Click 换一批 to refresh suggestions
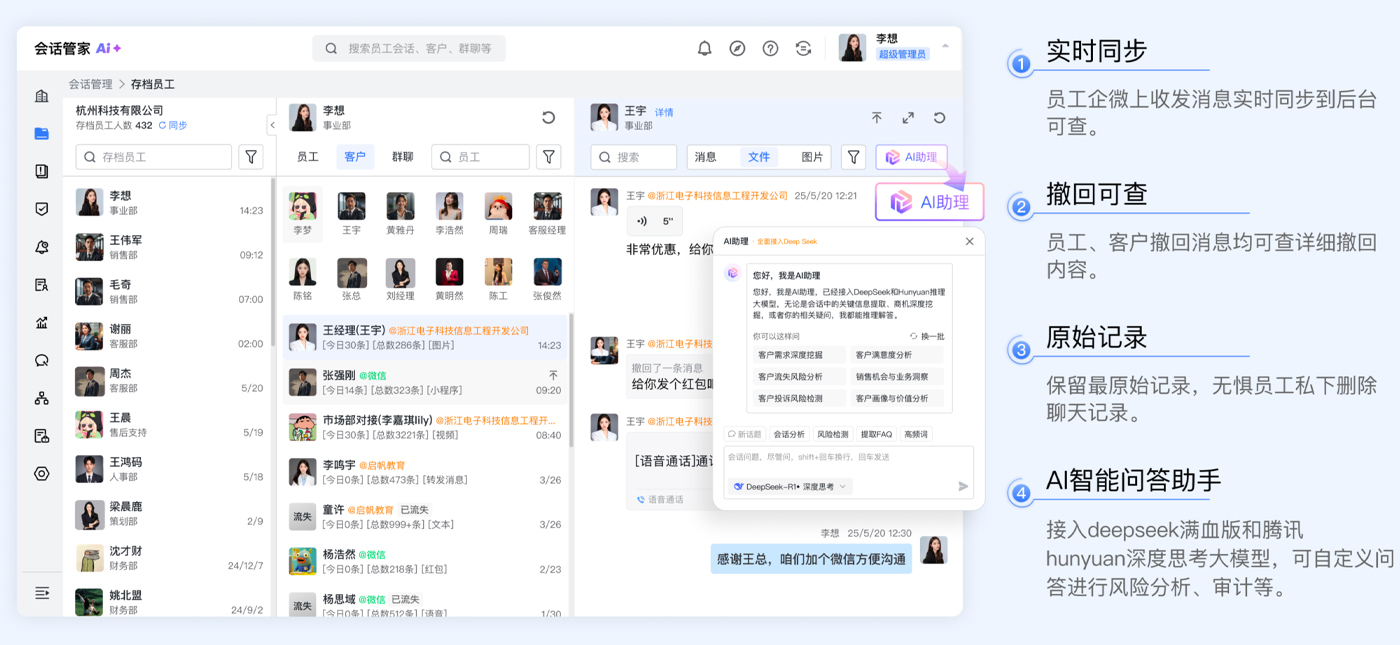1400x645 pixels. [927, 337]
